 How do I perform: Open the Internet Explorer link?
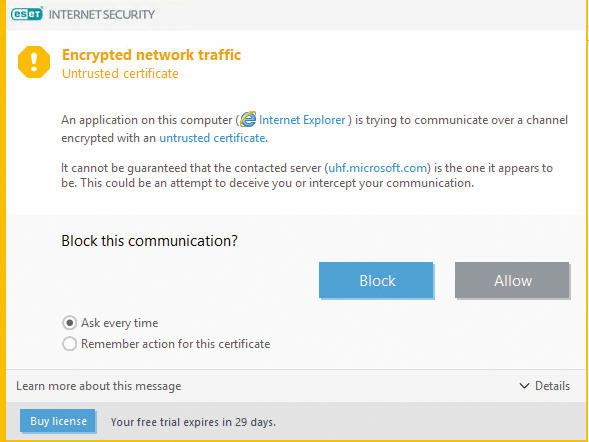pos(302,120)
